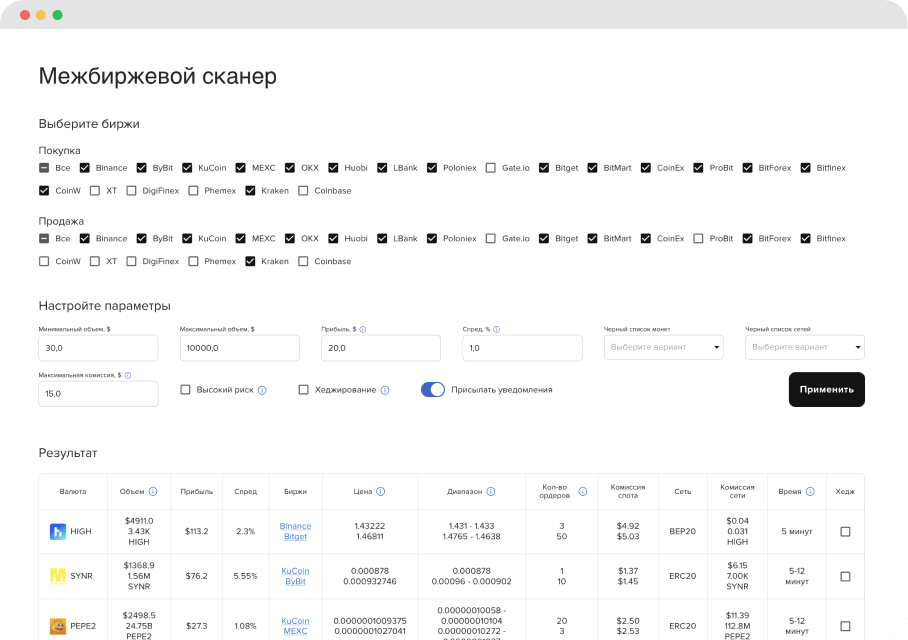Click Минимальный объем input field
908x640 pixels.
pos(98,348)
